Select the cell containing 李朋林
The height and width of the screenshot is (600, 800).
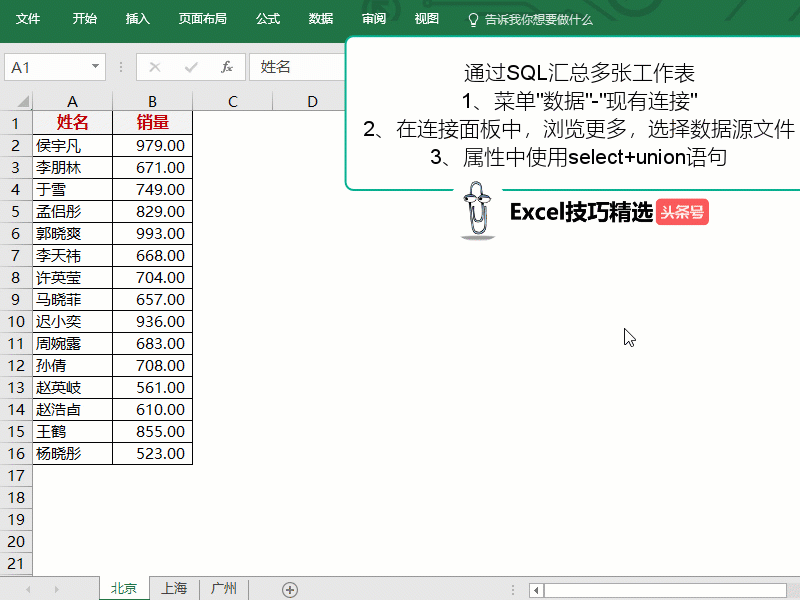[72, 167]
